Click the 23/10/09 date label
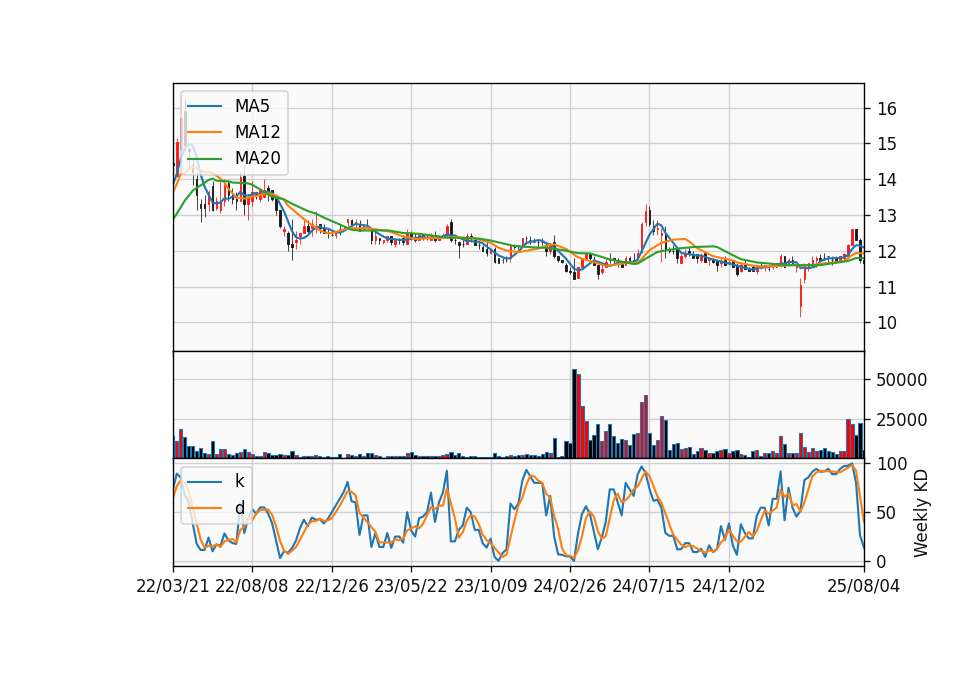The height and width of the screenshot is (690, 960). tap(490, 586)
